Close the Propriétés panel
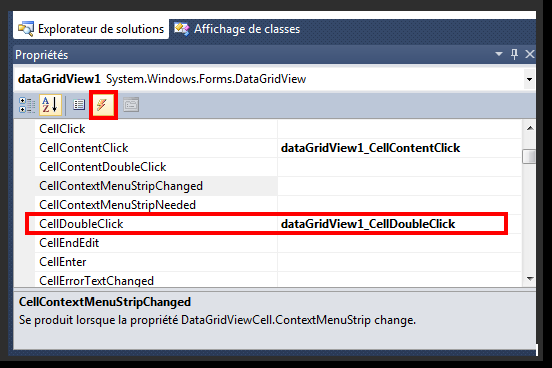The width and height of the screenshot is (552, 368). click(x=530, y=54)
